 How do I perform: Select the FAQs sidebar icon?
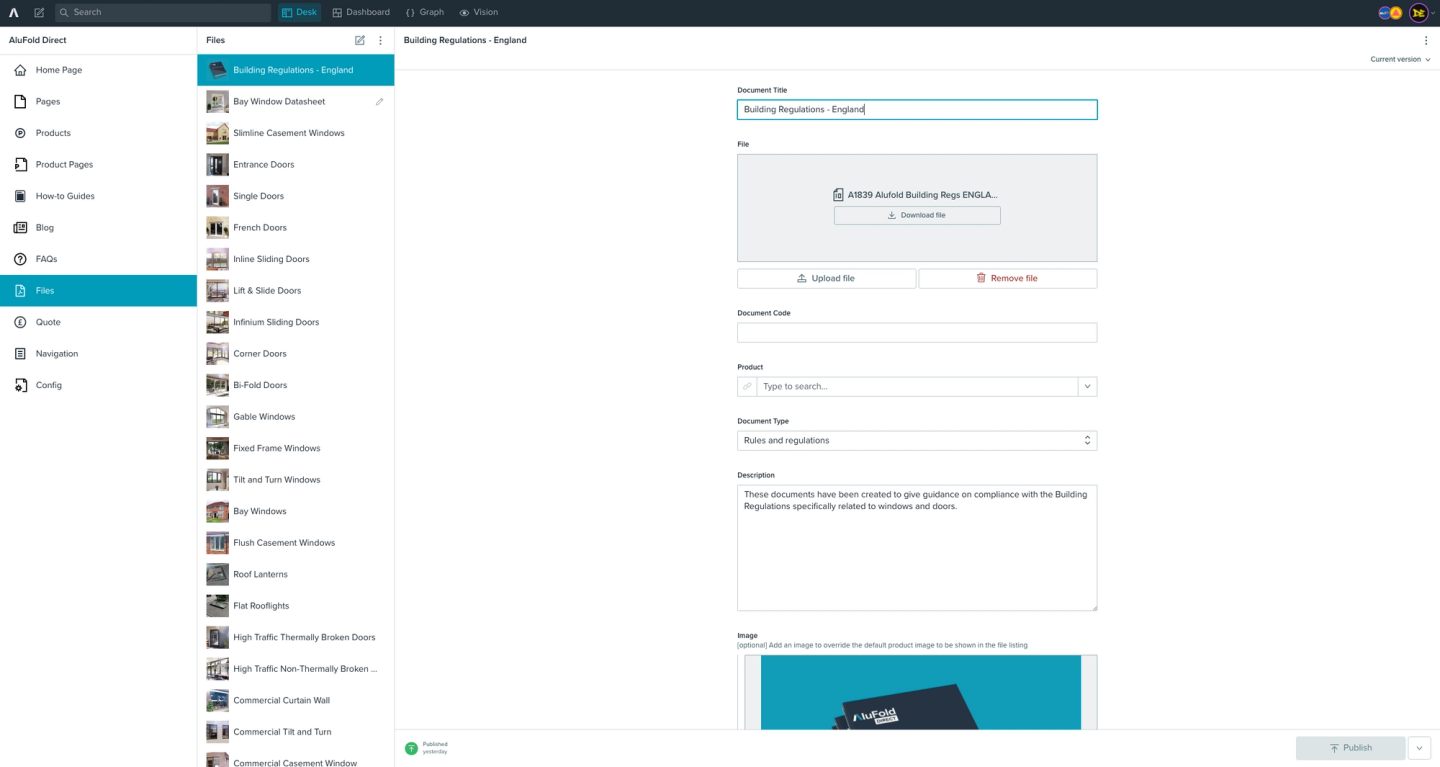coord(20,259)
